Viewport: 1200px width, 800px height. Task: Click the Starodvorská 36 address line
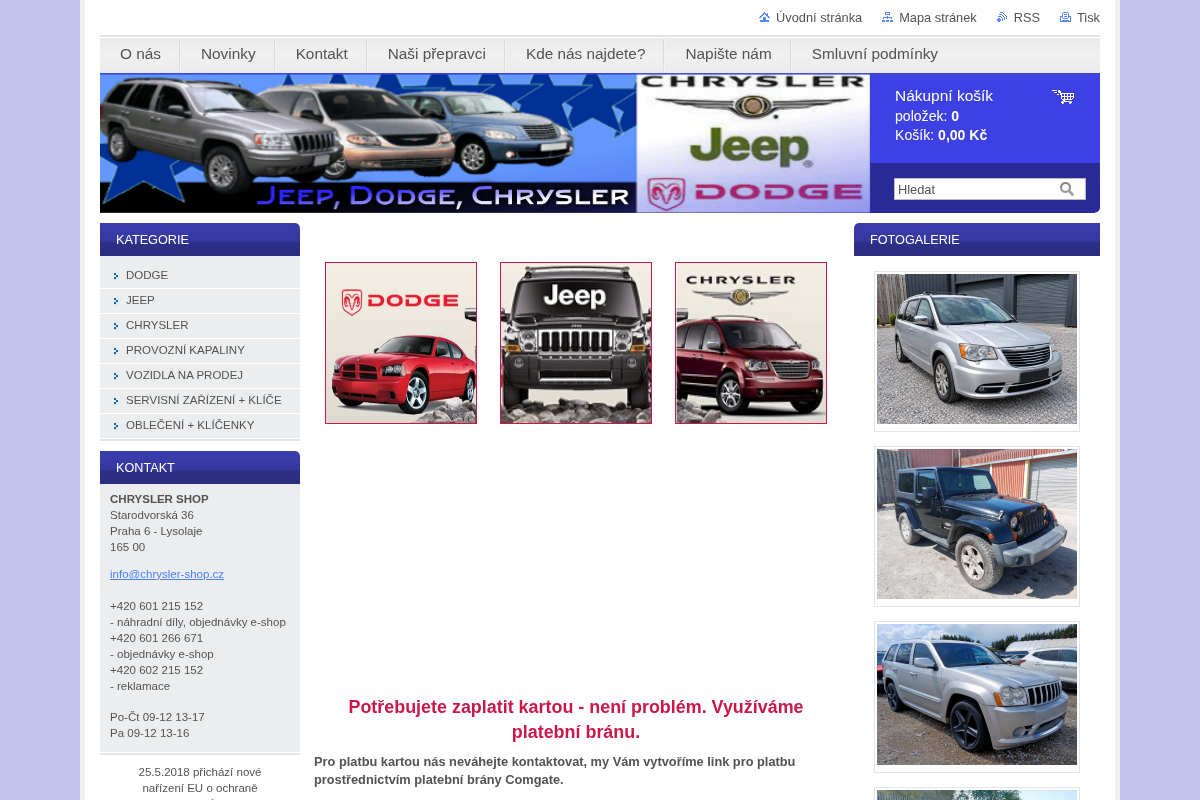(x=152, y=515)
